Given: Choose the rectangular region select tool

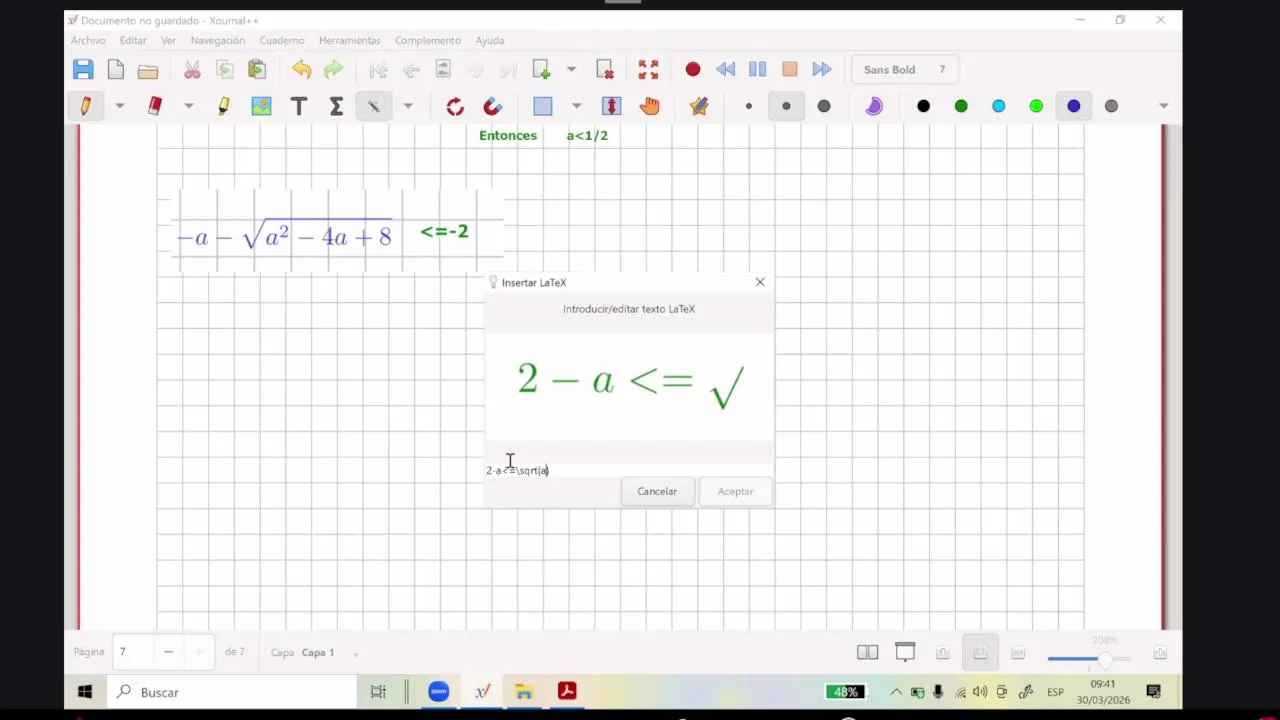Looking at the screenshot, I should pos(543,106).
